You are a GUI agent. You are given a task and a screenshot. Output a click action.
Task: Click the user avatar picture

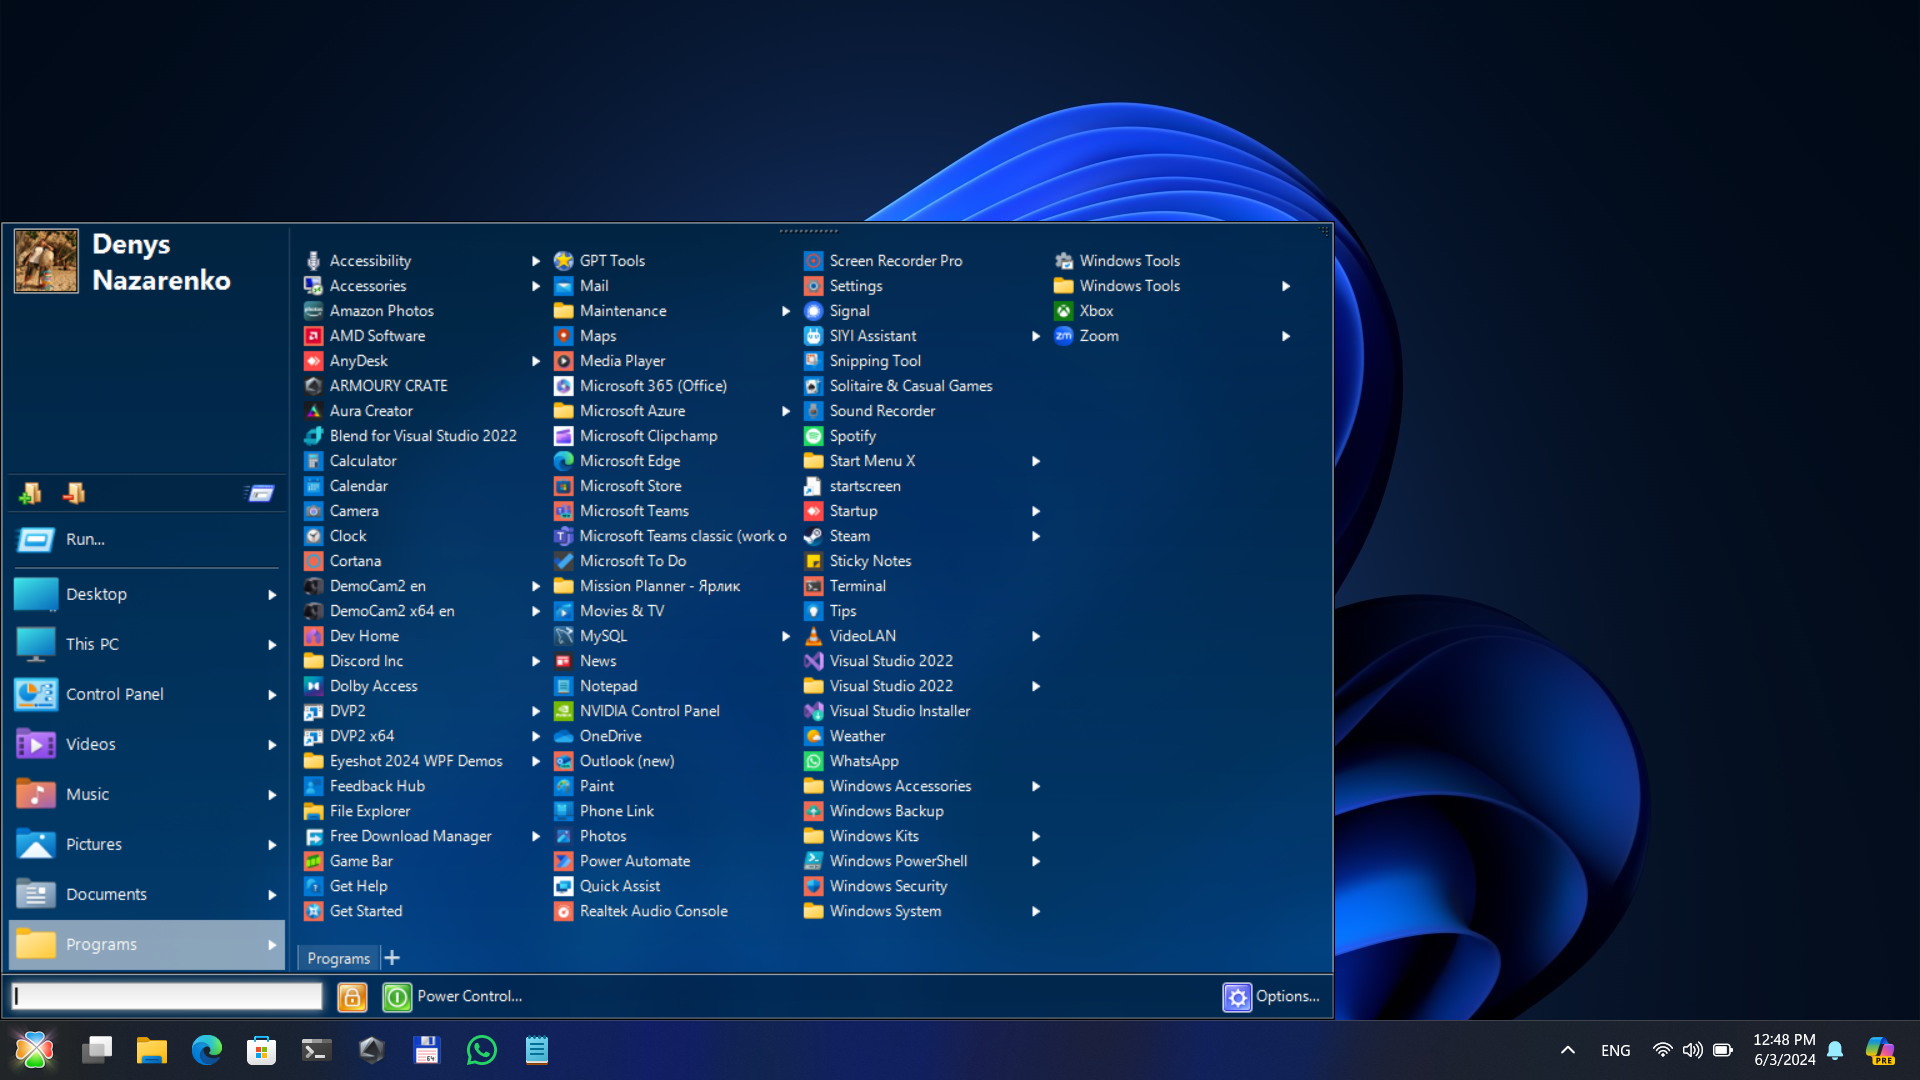pyautogui.click(x=46, y=261)
